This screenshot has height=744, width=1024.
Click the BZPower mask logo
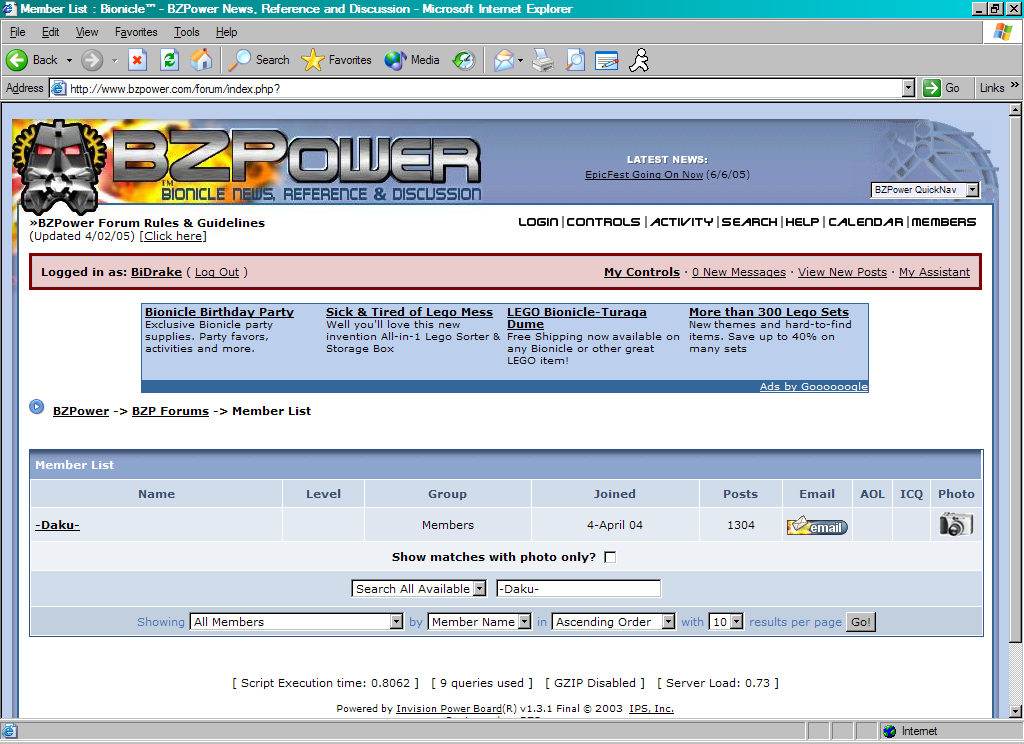point(59,167)
